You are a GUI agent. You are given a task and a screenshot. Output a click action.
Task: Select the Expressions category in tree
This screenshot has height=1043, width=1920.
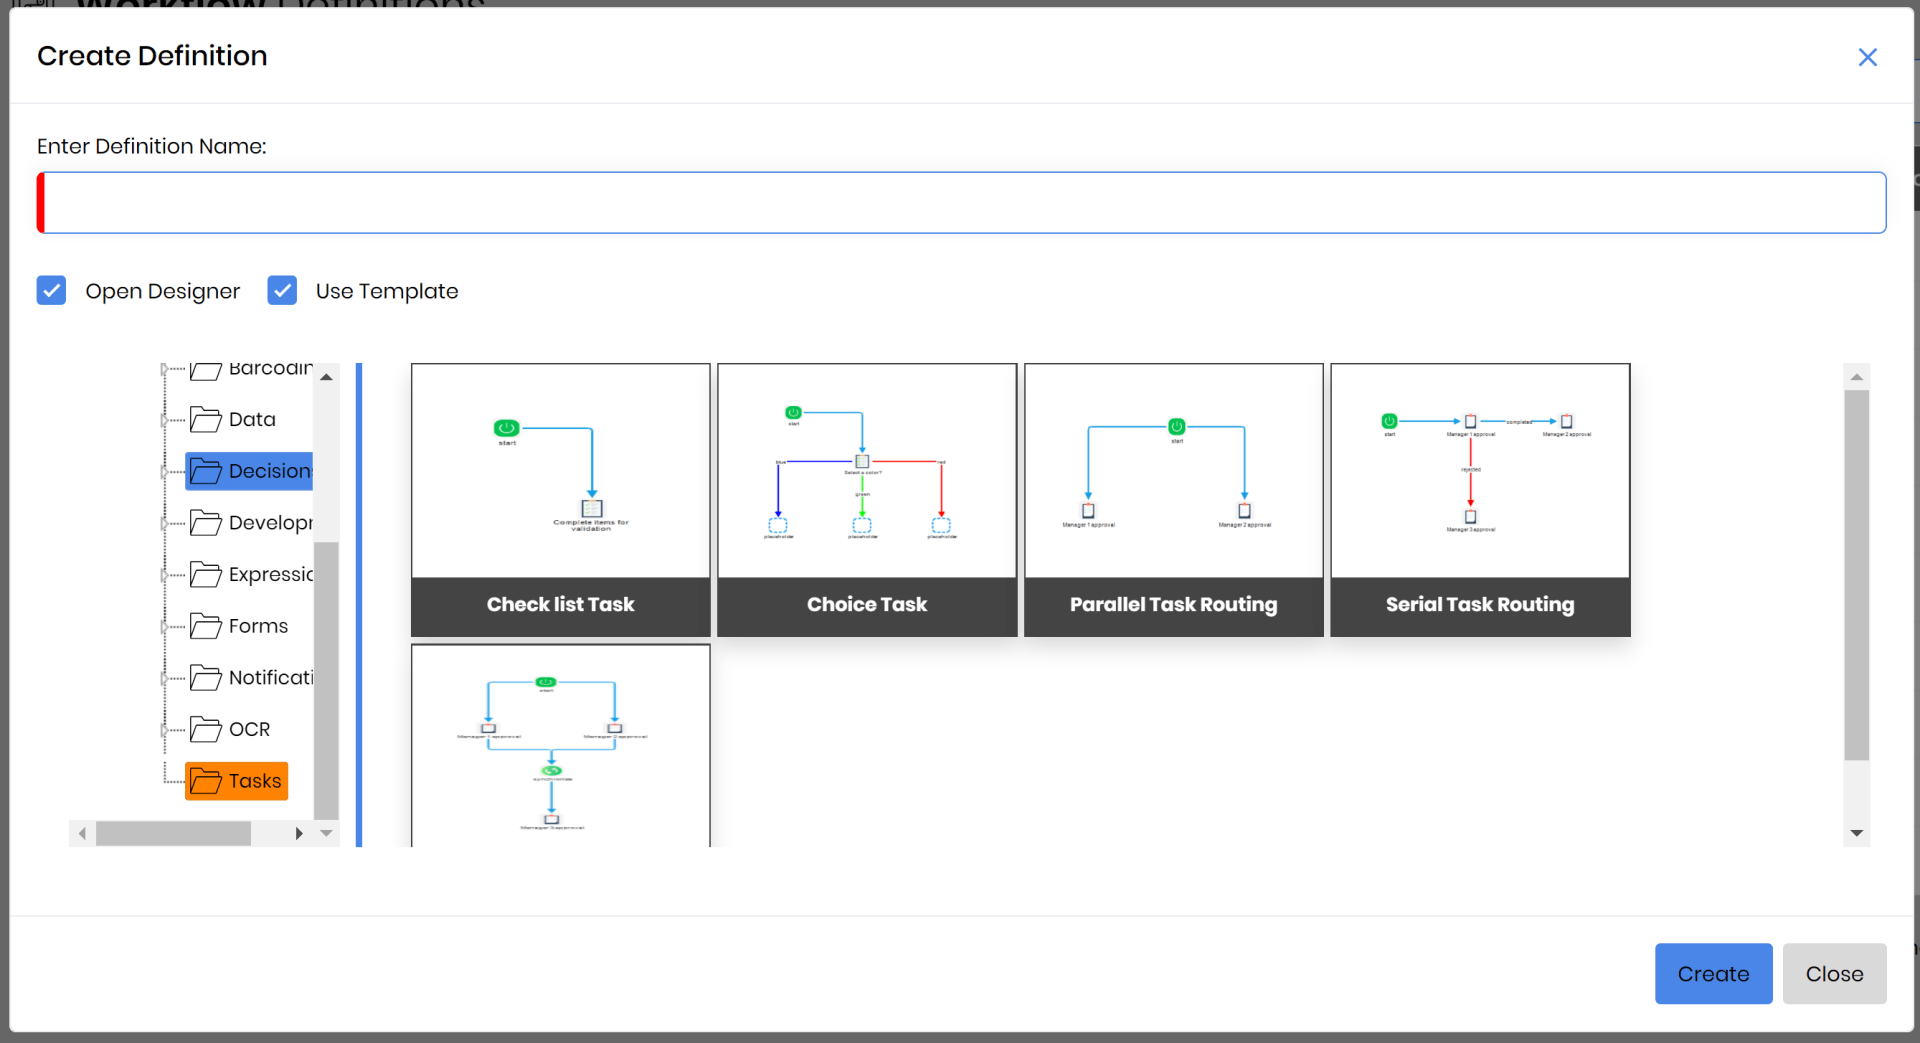tap(270, 575)
